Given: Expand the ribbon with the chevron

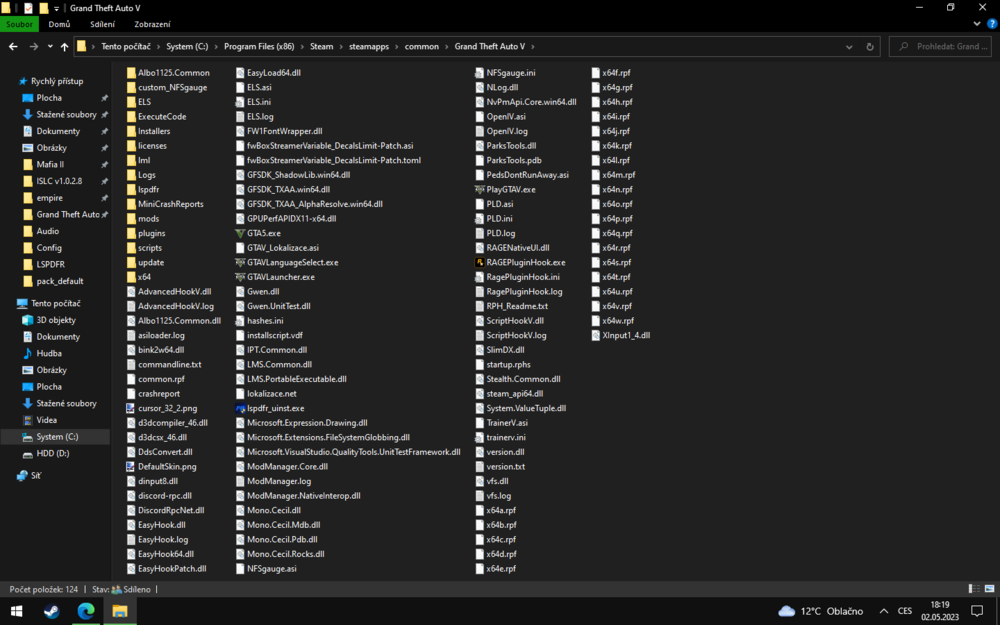Looking at the screenshot, I should [977, 24].
